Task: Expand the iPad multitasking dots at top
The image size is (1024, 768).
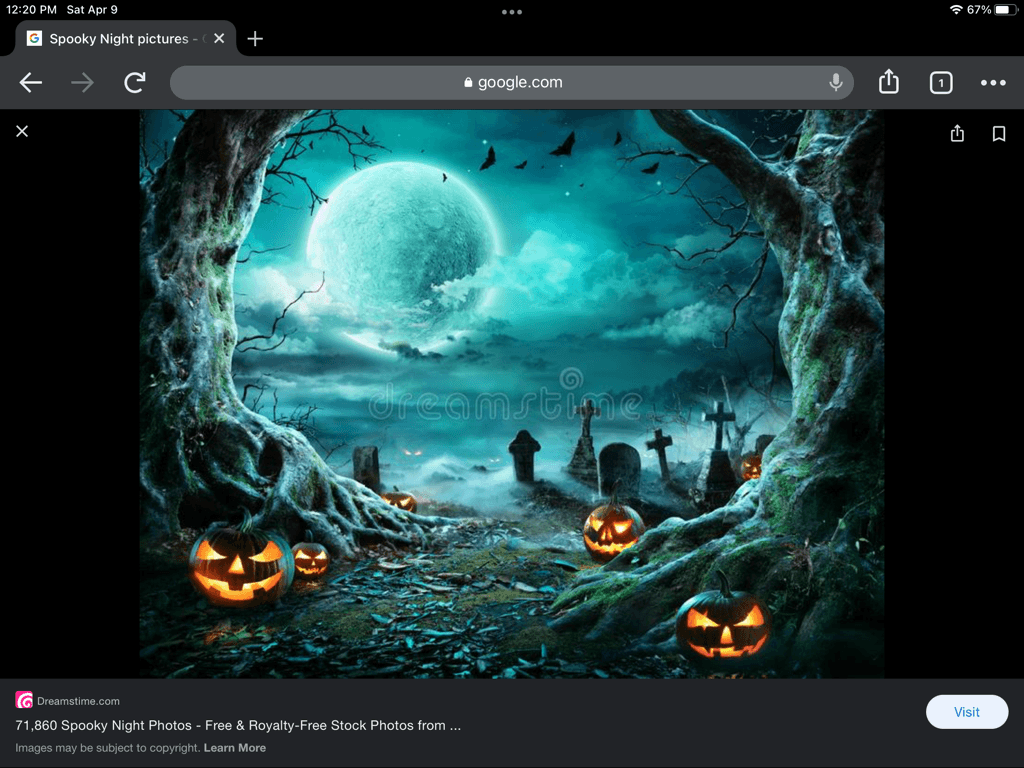Action: (512, 12)
